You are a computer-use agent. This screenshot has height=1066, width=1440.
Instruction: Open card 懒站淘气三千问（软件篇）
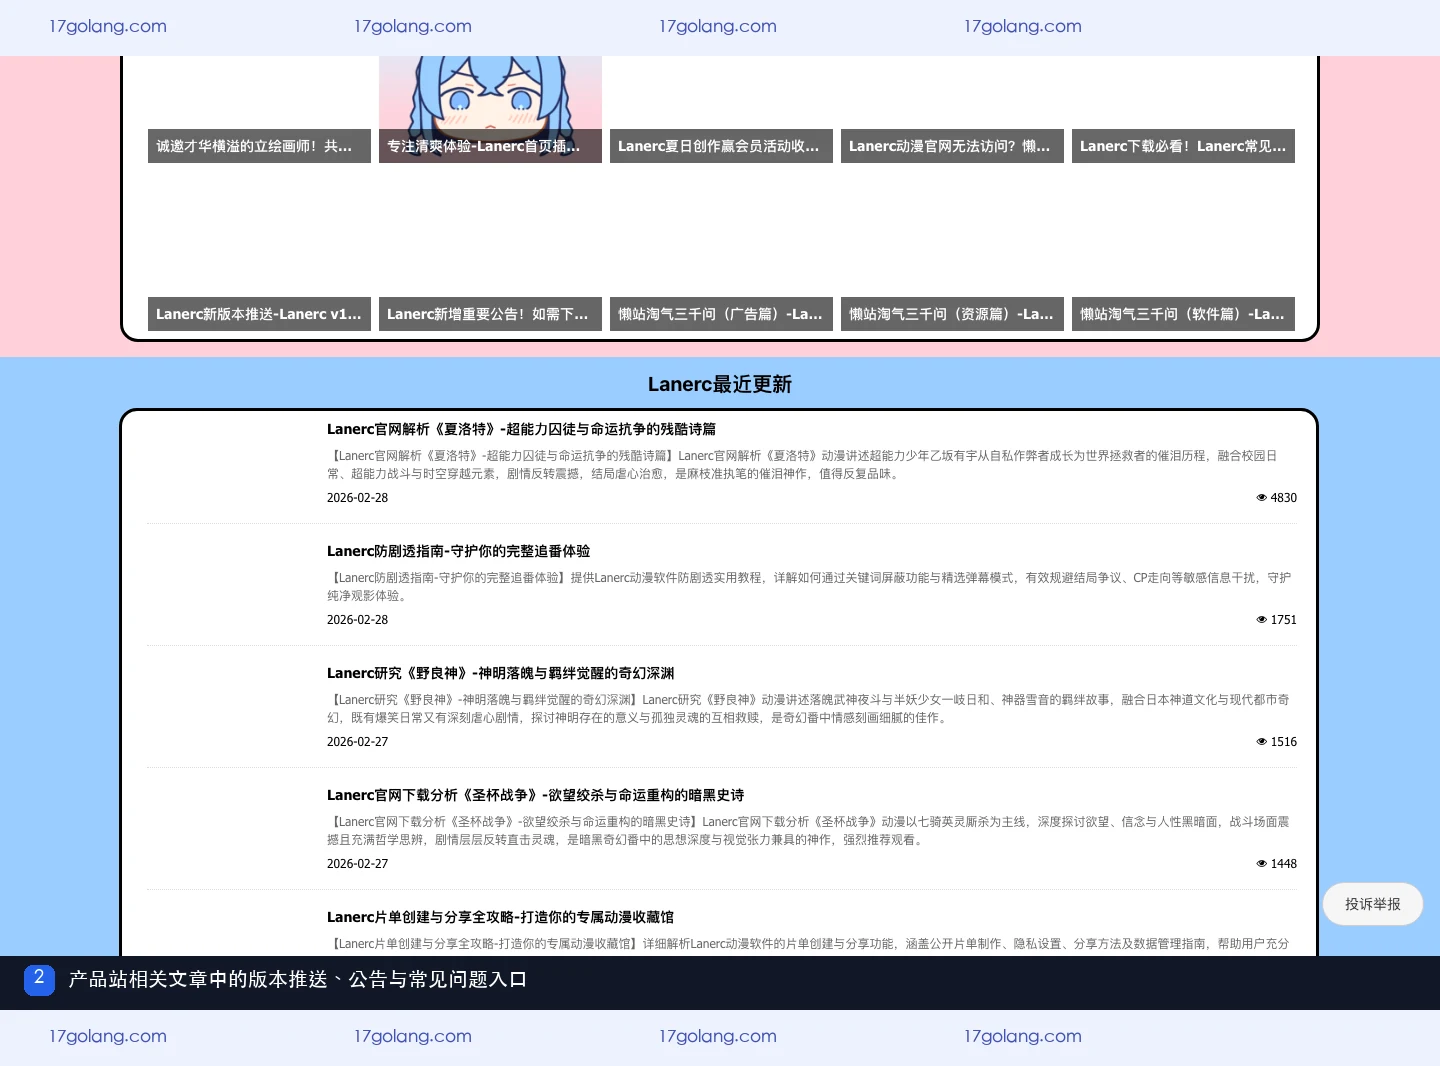point(1183,314)
